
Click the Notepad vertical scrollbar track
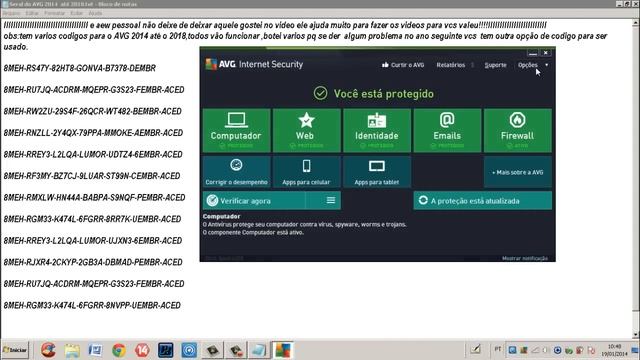click(636, 178)
